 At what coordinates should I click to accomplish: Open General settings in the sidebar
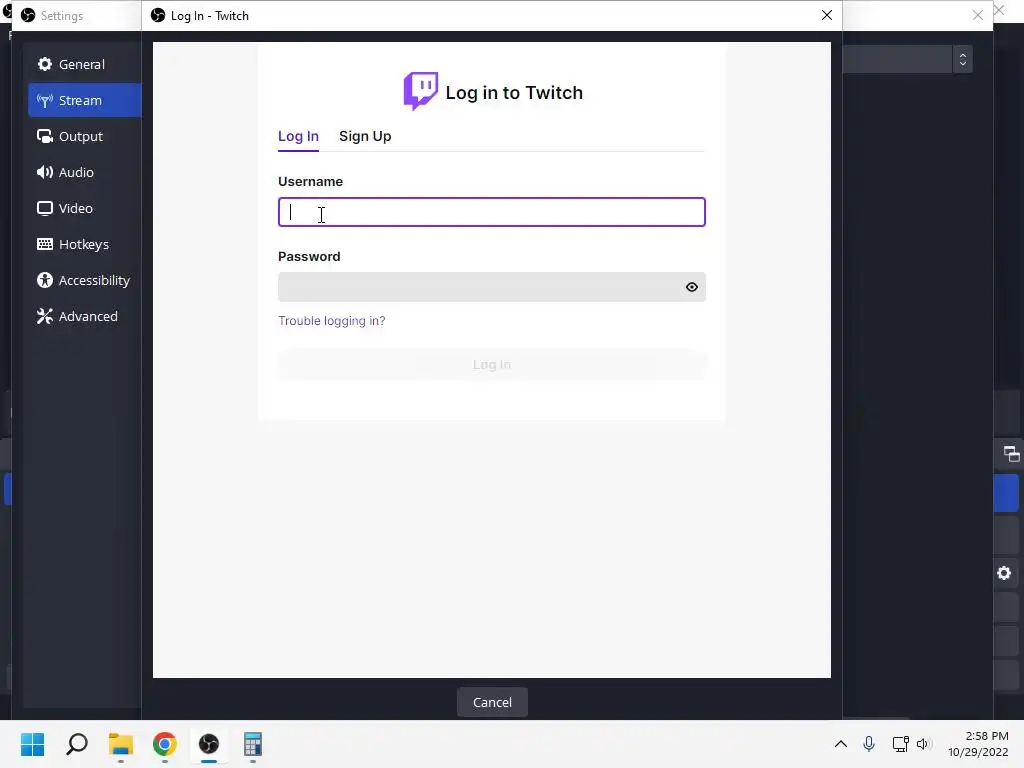(84, 64)
